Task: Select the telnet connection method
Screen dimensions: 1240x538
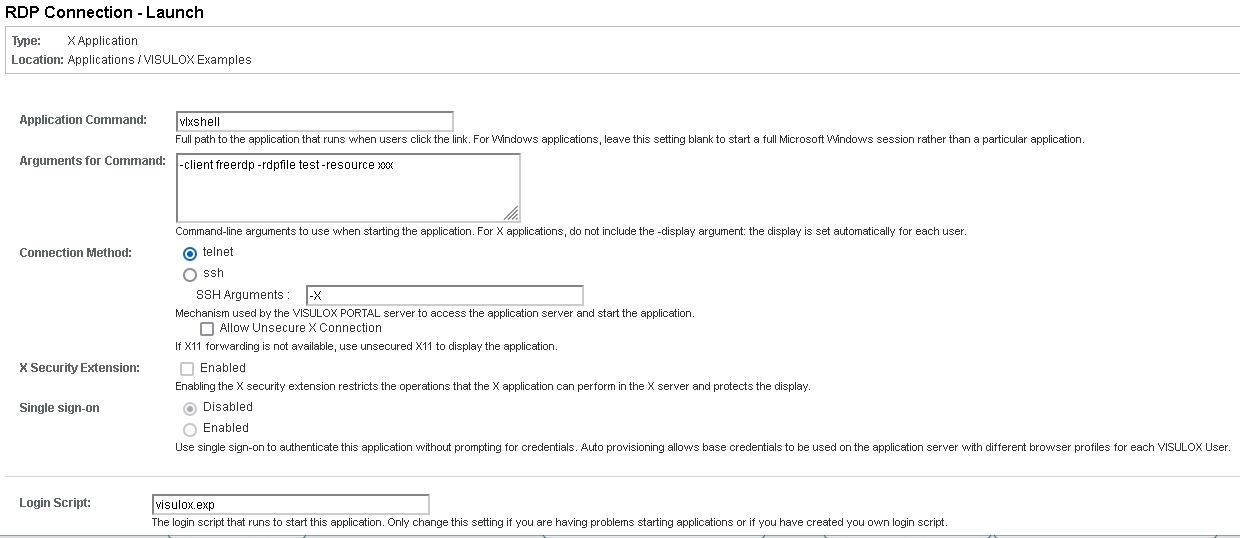Action: pos(190,253)
